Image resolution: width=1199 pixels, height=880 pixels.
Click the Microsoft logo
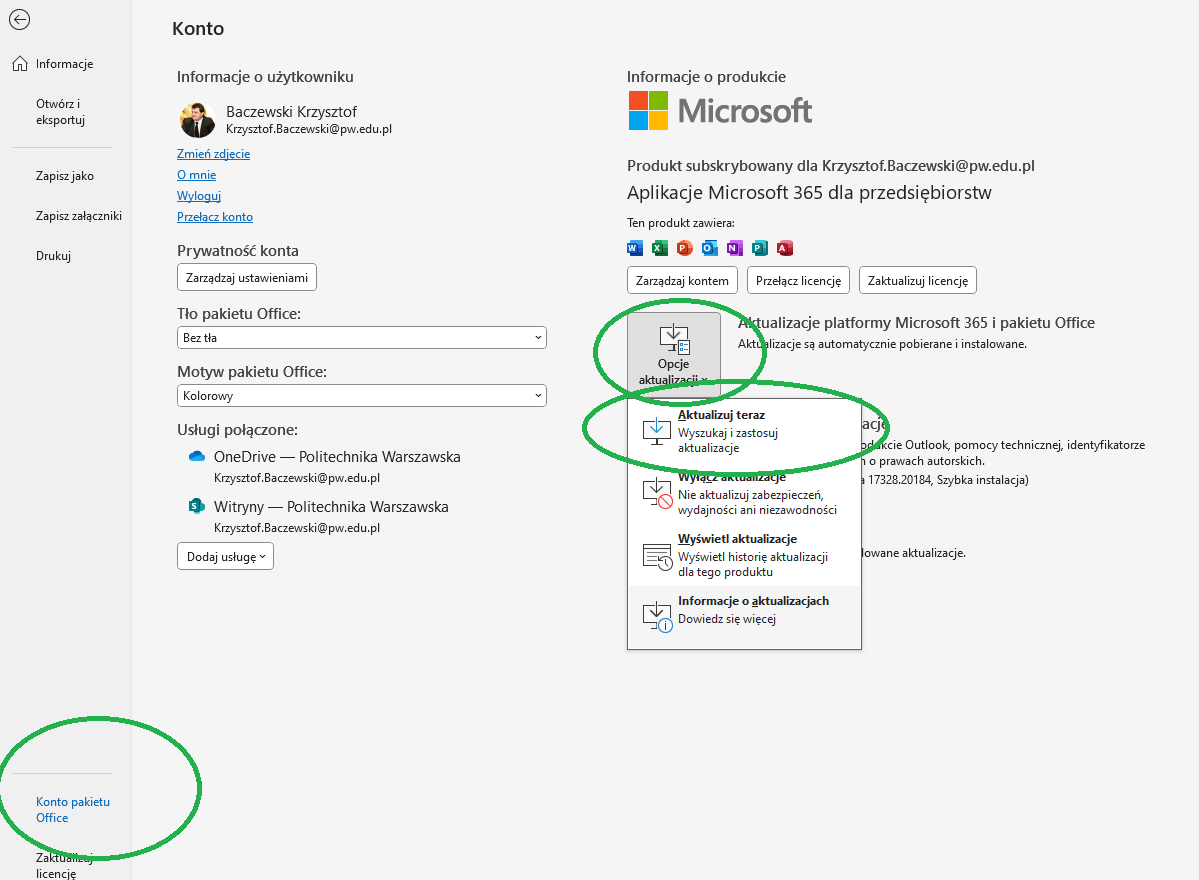720,111
